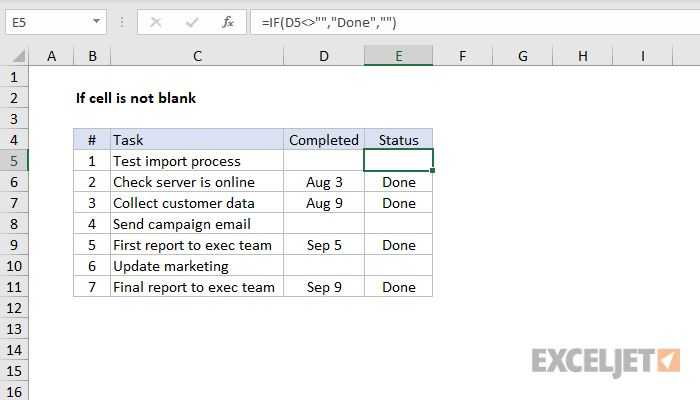Click the 'Aug 9' completed date cell

[x=324, y=203]
